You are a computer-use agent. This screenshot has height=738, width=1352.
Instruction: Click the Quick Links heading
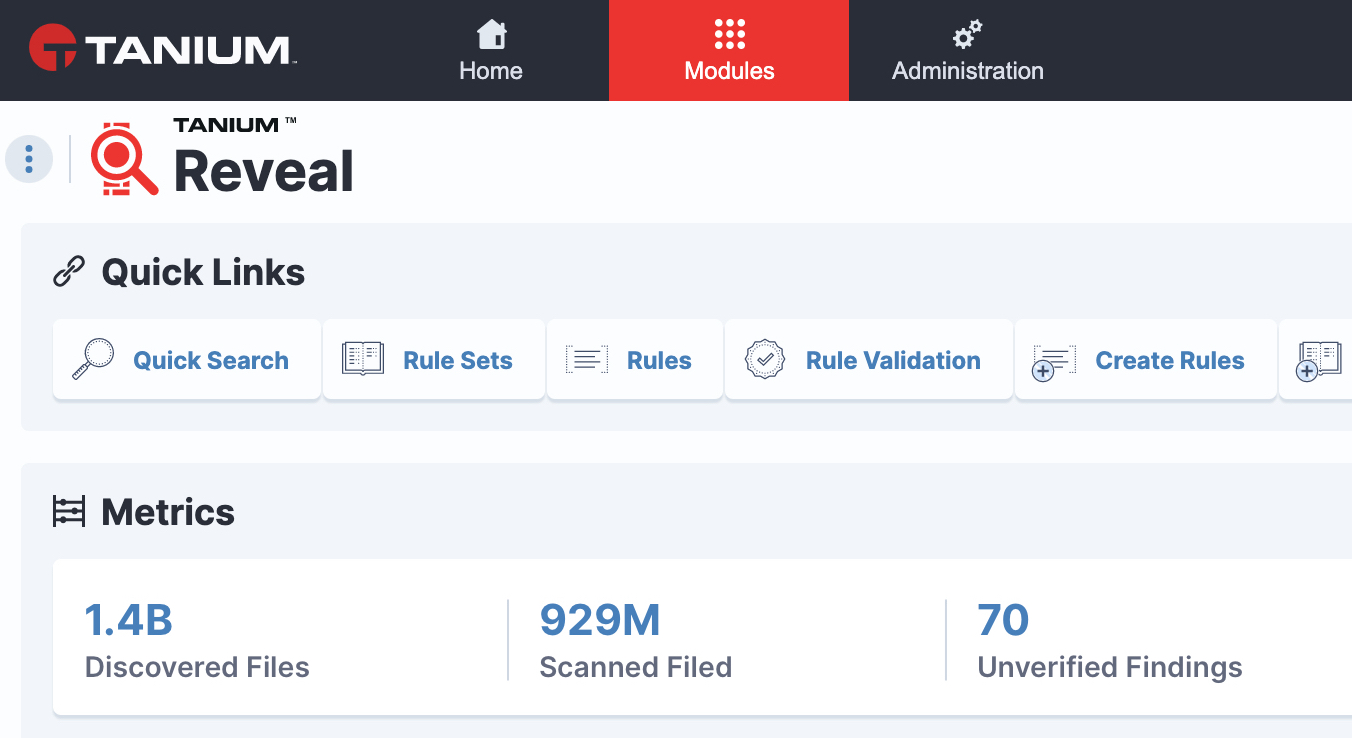click(203, 272)
